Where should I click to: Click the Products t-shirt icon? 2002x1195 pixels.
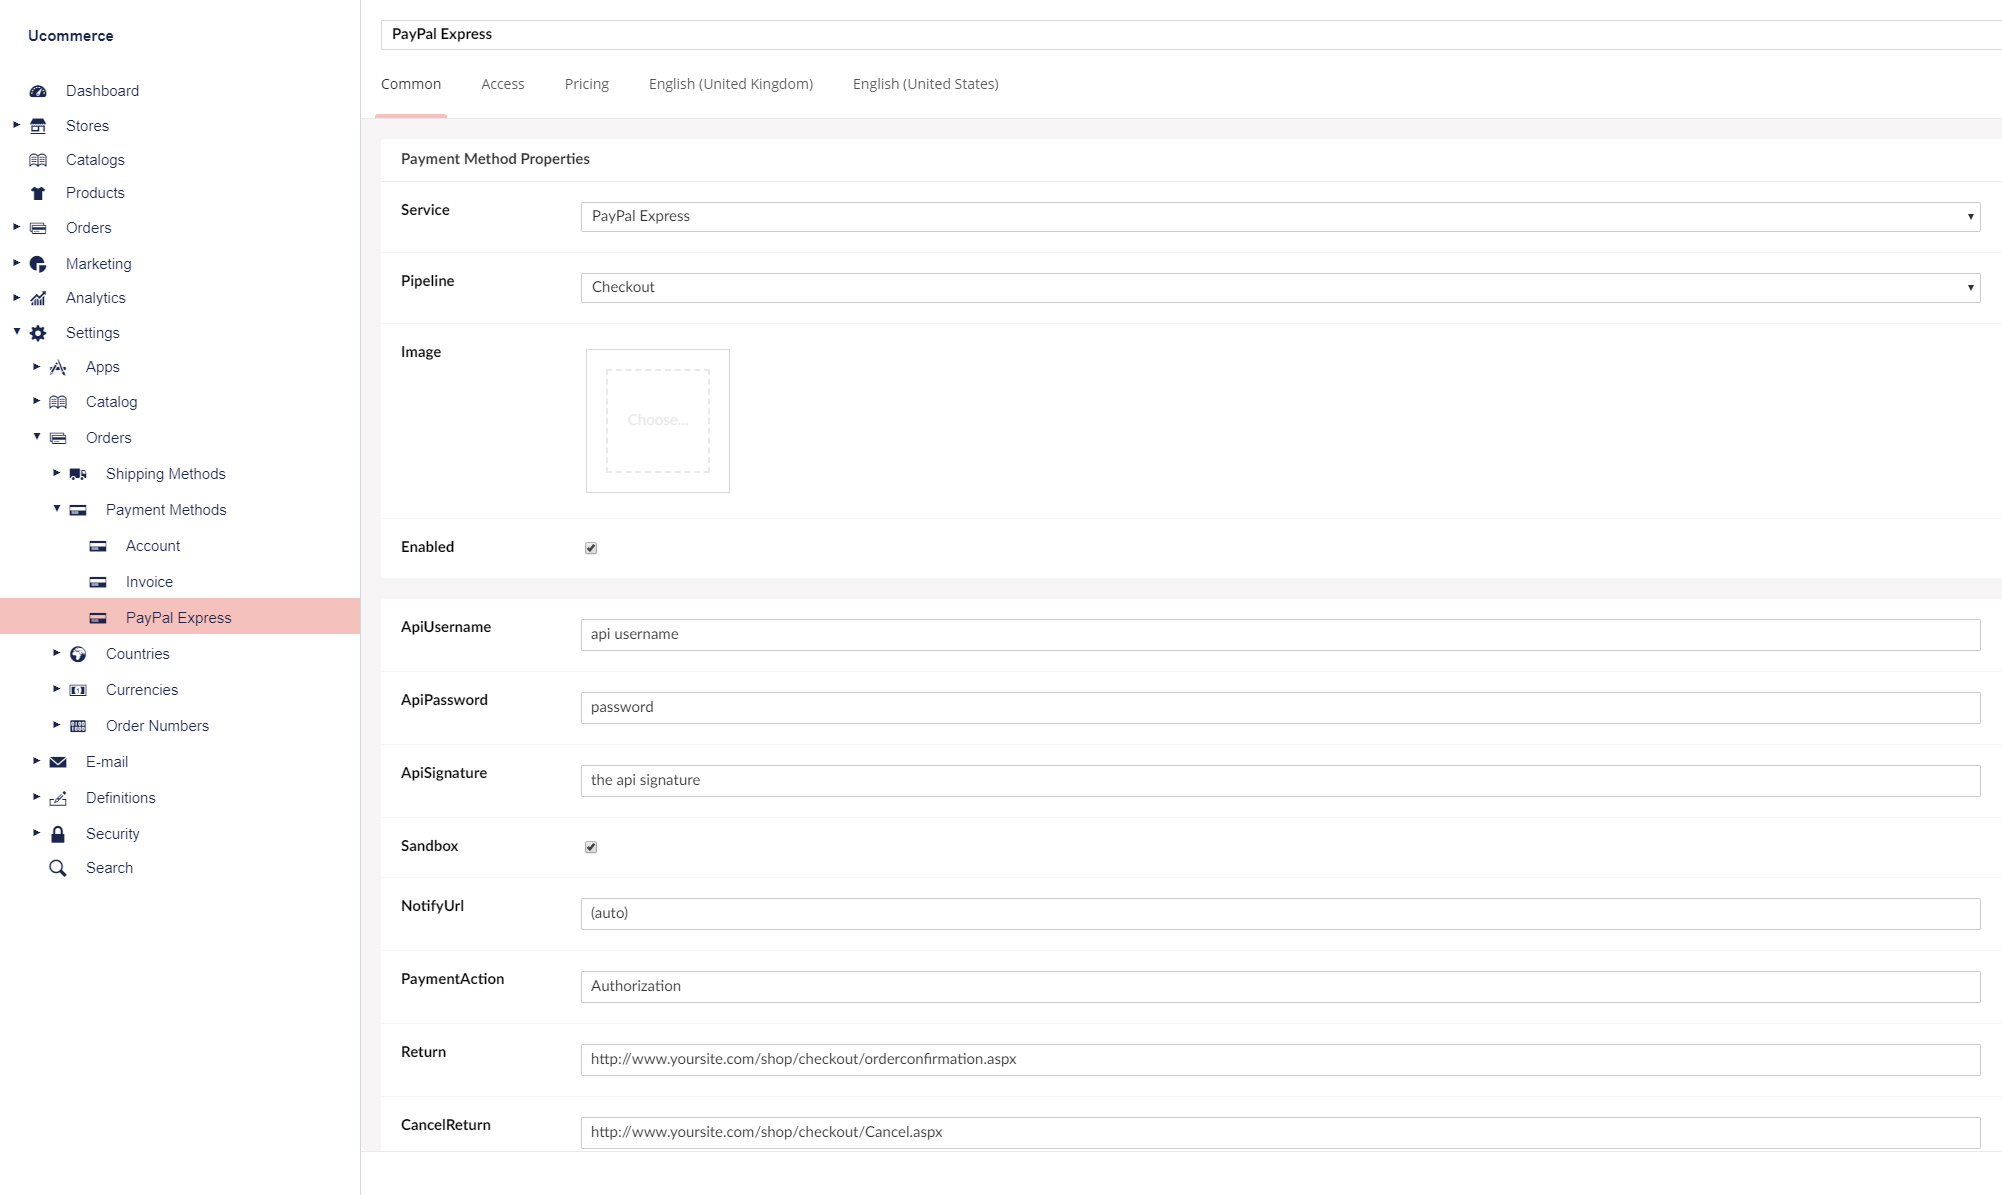click(38, 193)
